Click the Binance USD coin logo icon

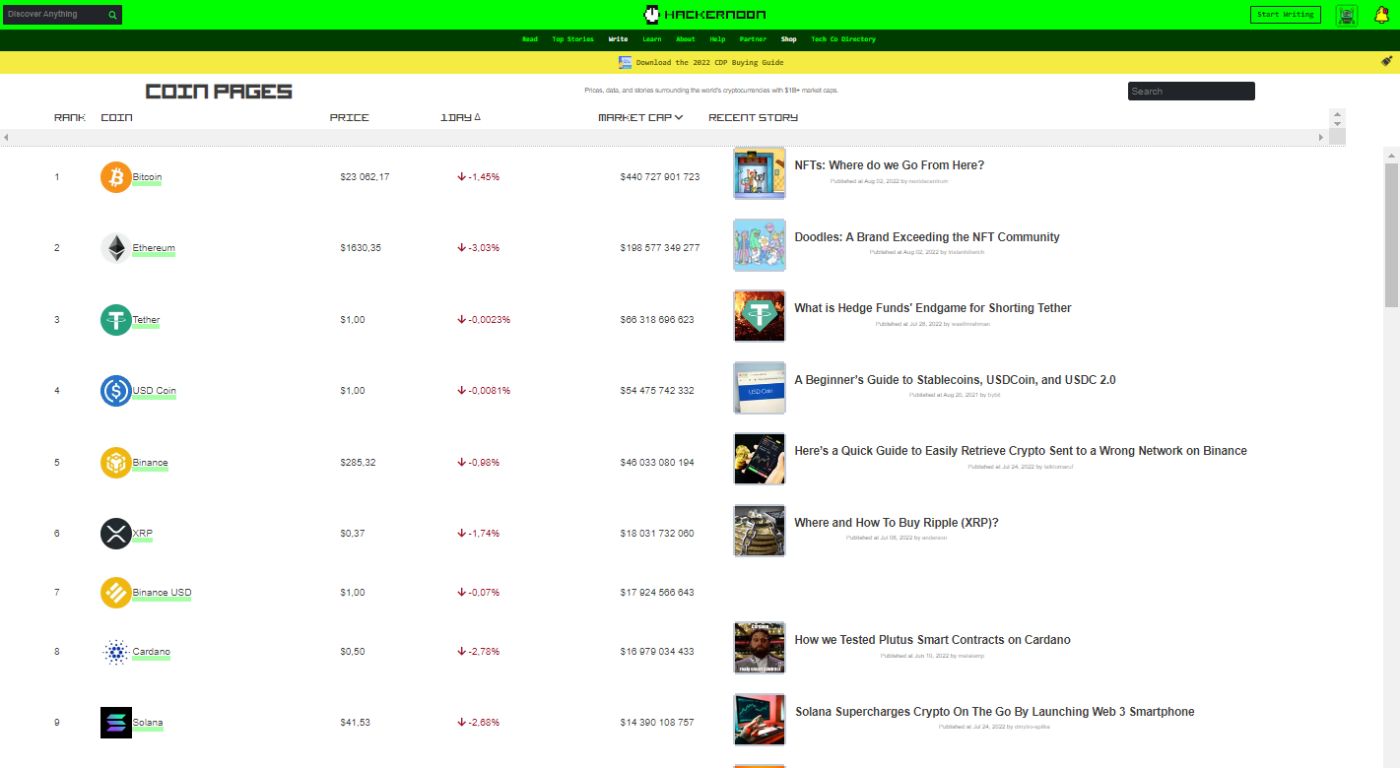click(x=116, y=593)
